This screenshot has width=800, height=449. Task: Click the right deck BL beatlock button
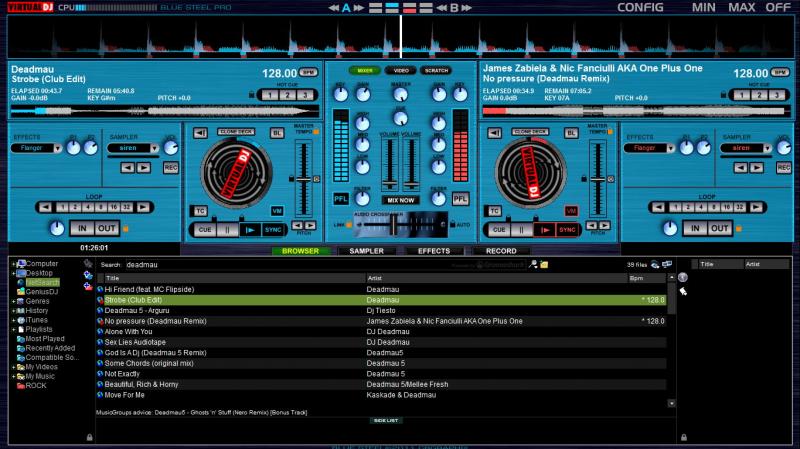571,133
